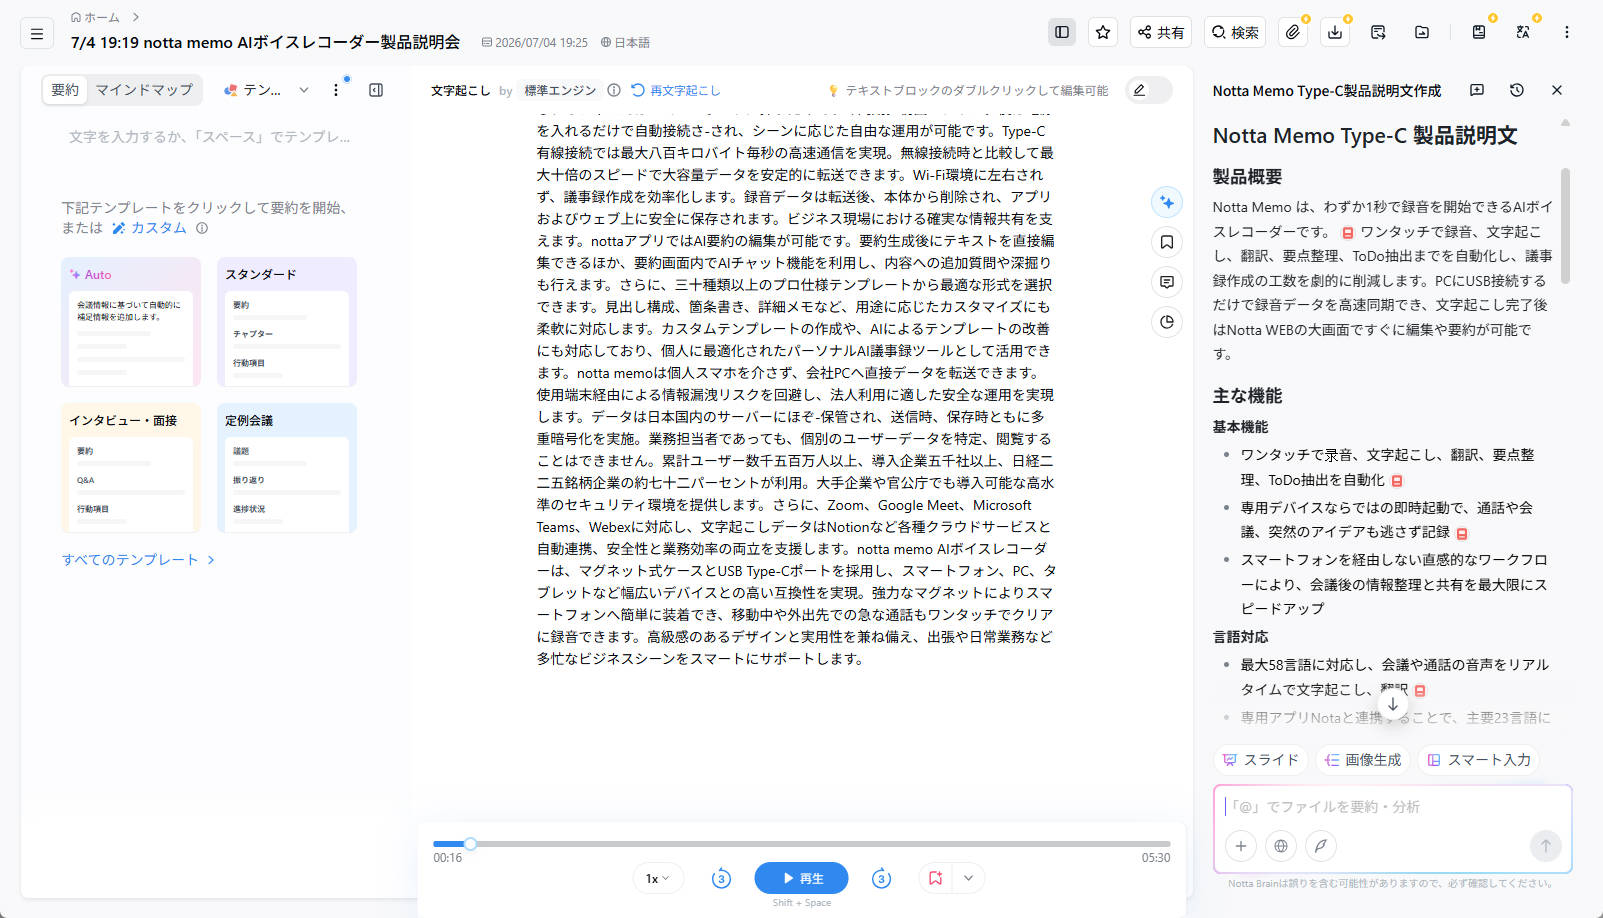
Task: Click the red citation marker after レコーダーです
Action: point(1347,233)
